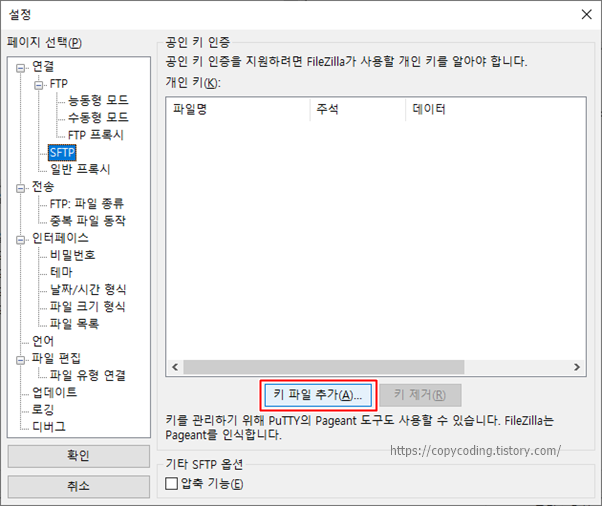Click the 파일명 column header
This screenshot has width=602, height=506.
(x=238, y=109)
